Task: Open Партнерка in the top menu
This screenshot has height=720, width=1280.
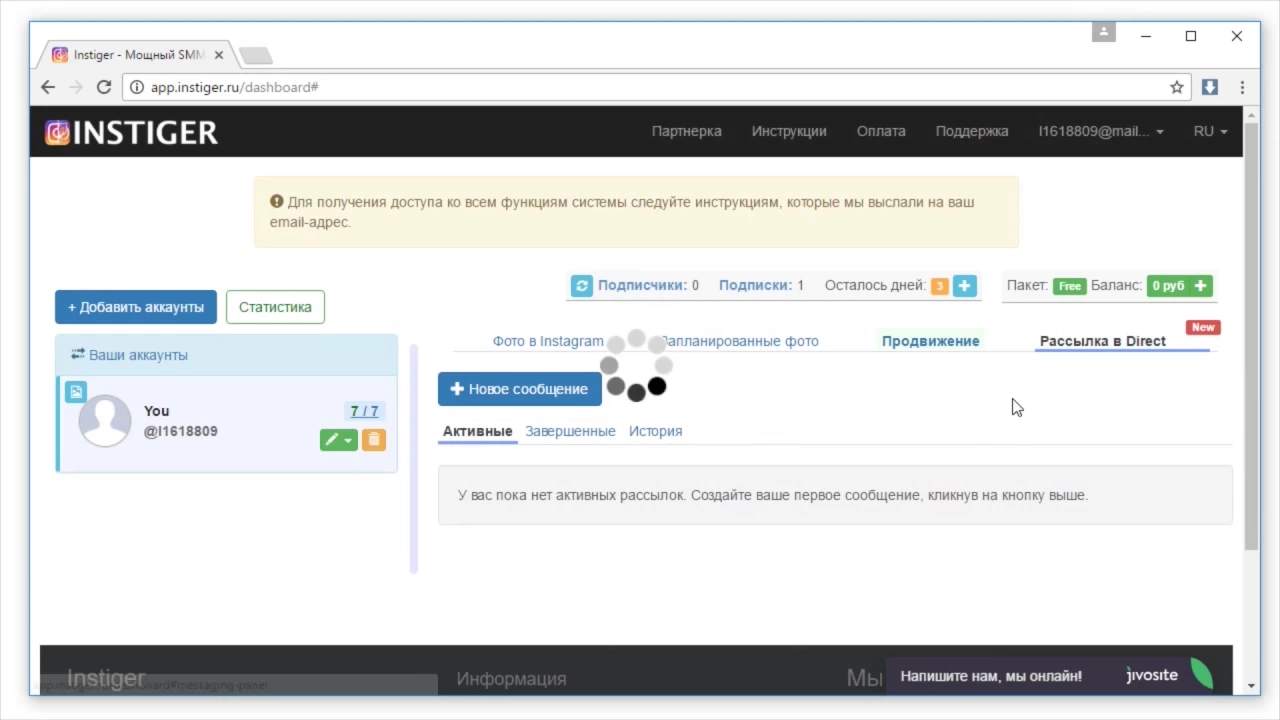Action: (x=686, y=131)
